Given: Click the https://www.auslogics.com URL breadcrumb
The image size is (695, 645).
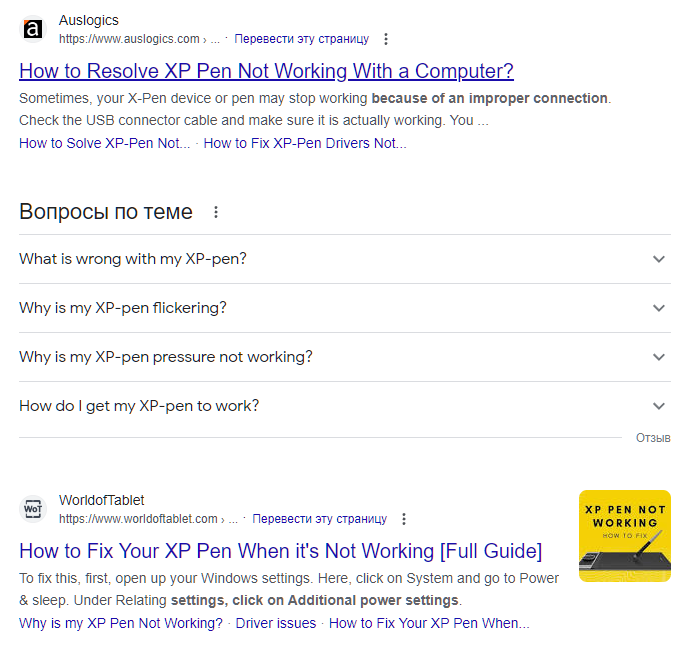Looking at the screenshot, I should click(x=139, y=39).
